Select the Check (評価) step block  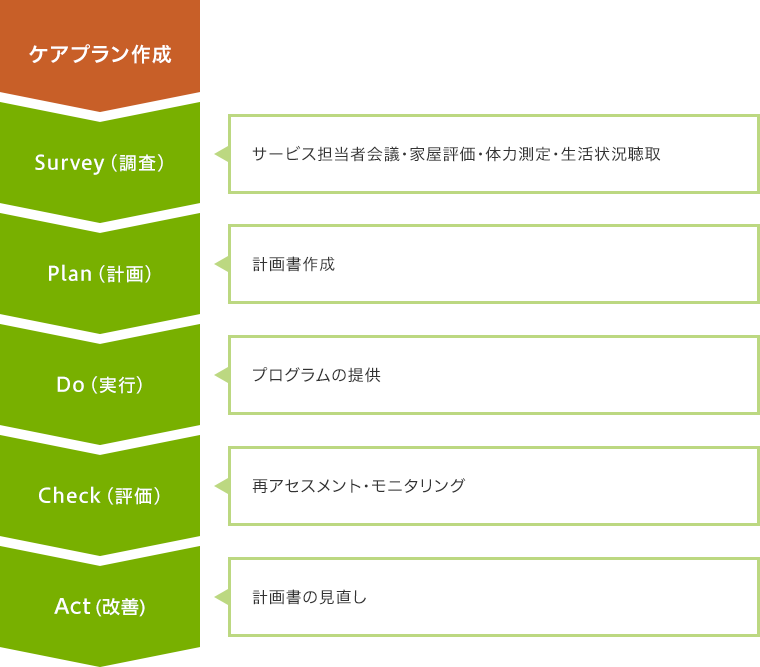click(100, 495)
